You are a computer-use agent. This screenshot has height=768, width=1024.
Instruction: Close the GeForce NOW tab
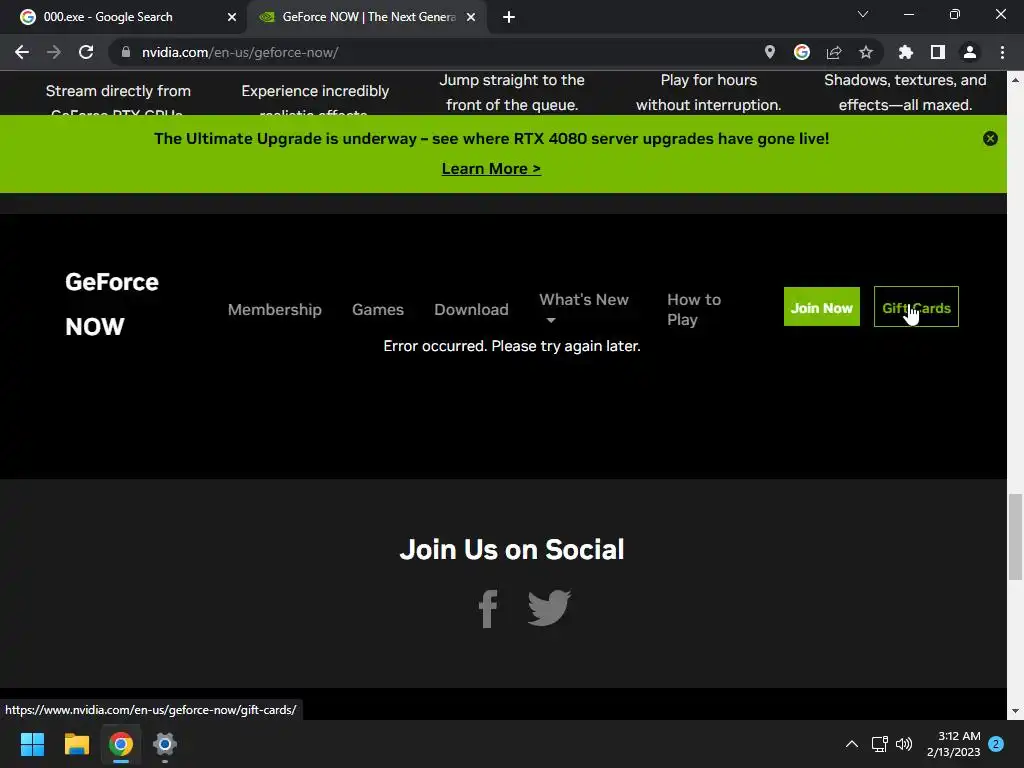click(x=471, y=17)
